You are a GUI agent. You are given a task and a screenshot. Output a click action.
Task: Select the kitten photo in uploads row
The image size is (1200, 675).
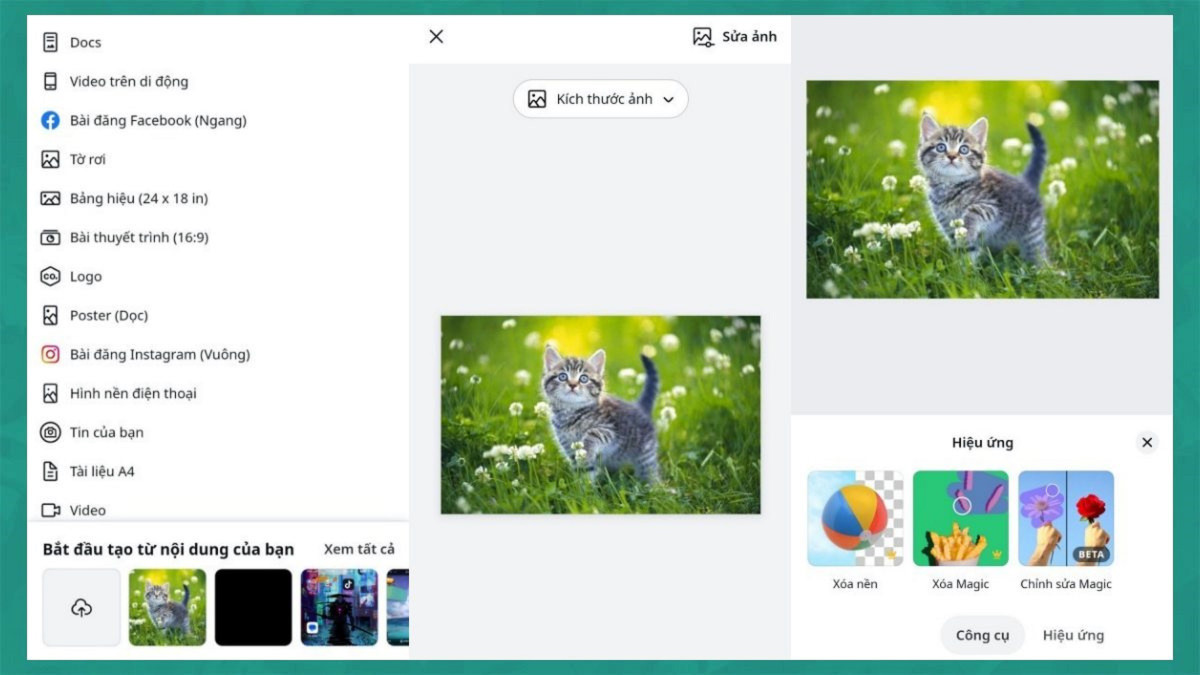(167, 607)
